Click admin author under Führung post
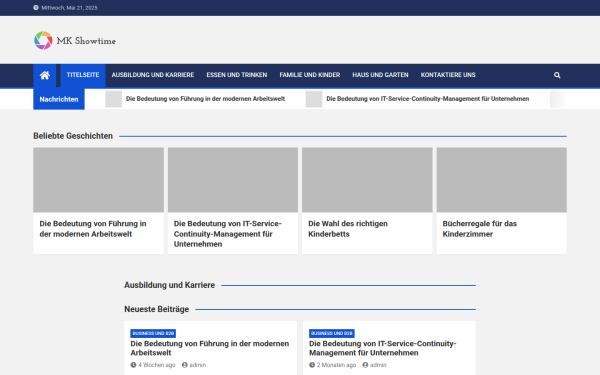Image resolution: width=600 pixels, height=375 pixels. click(x=198, y=365)
